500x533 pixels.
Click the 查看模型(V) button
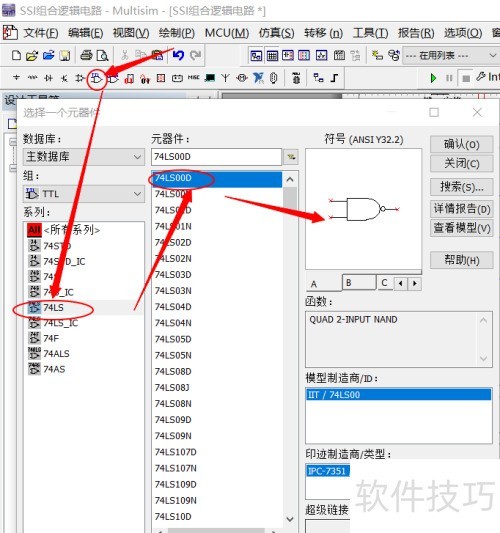461,227
